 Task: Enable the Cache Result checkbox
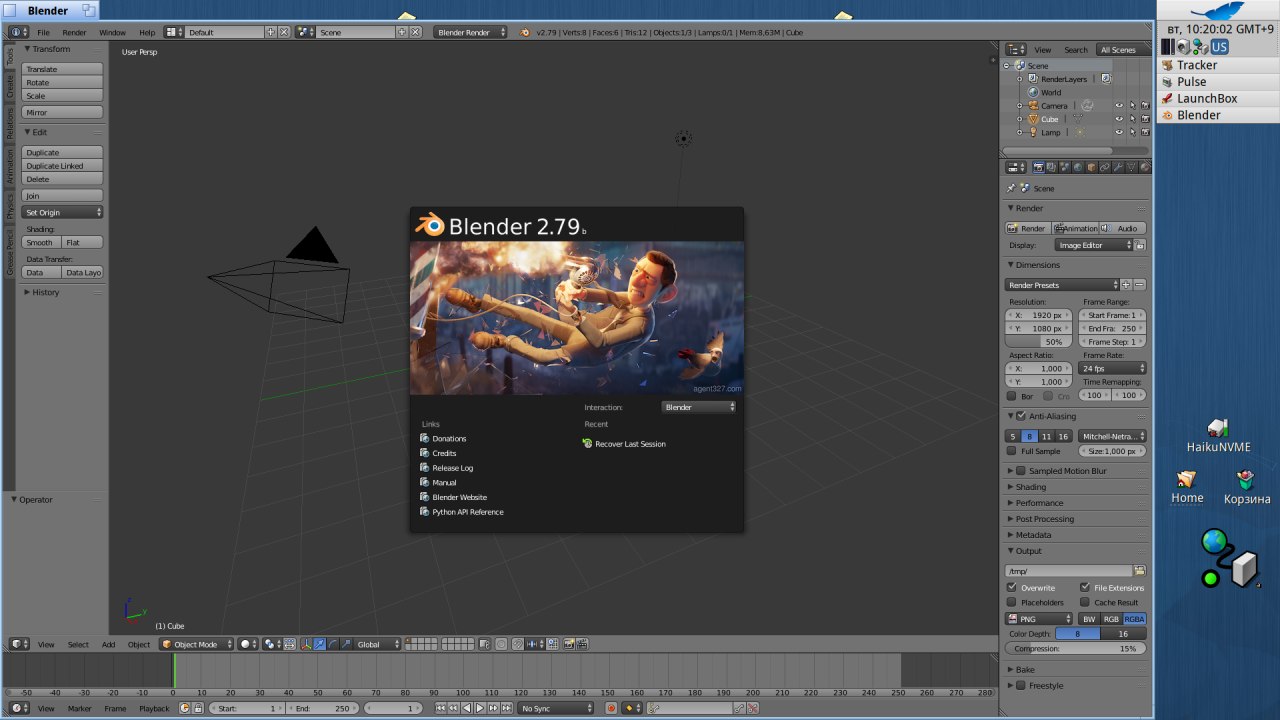click(1085, 603)
